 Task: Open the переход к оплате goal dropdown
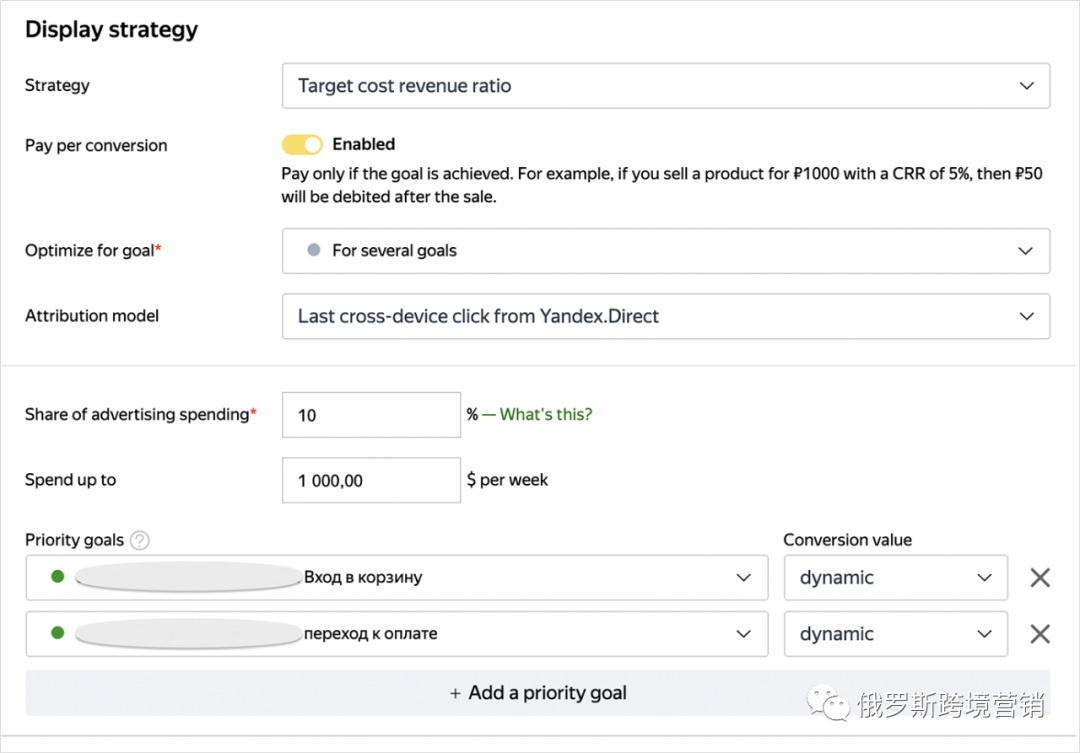click(x=397, y=634)
